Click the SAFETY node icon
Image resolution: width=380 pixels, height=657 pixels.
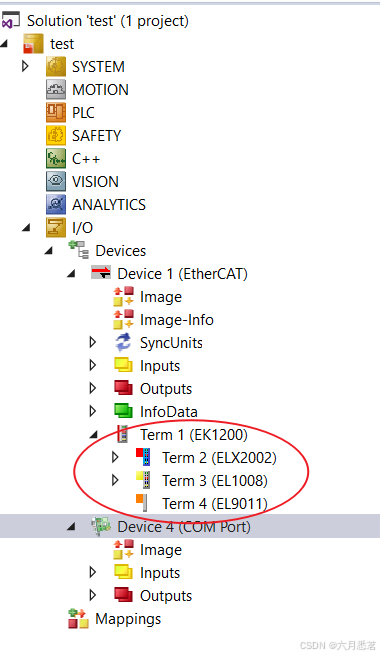[56, 136]
